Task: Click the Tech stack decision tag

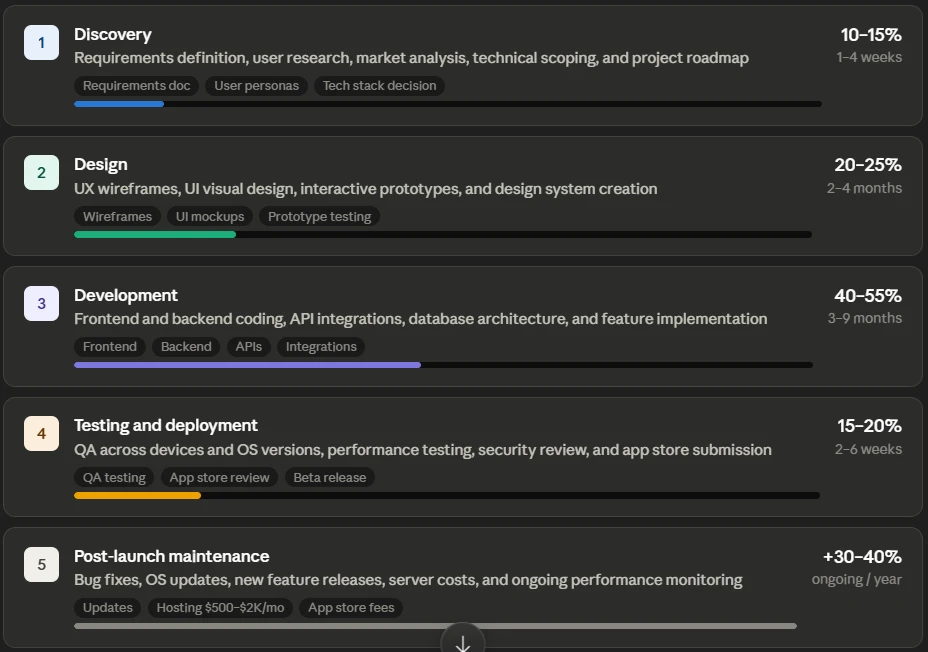Action: coord(379,86)
